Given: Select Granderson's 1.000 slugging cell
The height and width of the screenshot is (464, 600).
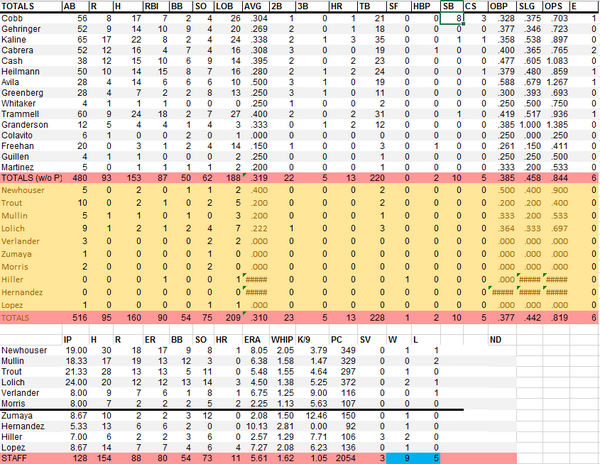Looking at the screenshot, I should (530, 125).
